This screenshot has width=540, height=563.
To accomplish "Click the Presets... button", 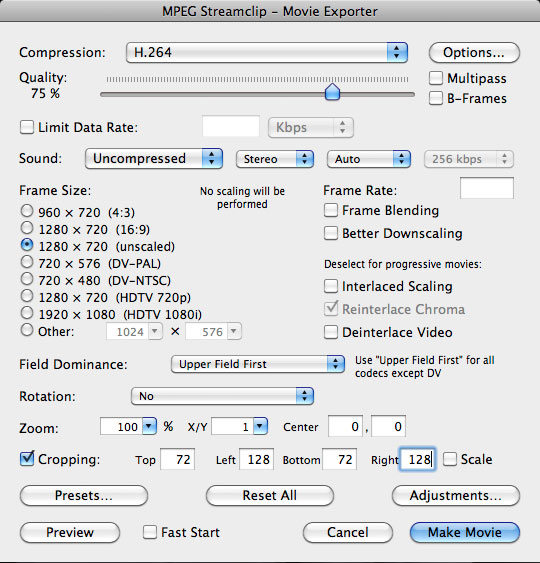I will (84, 495).
